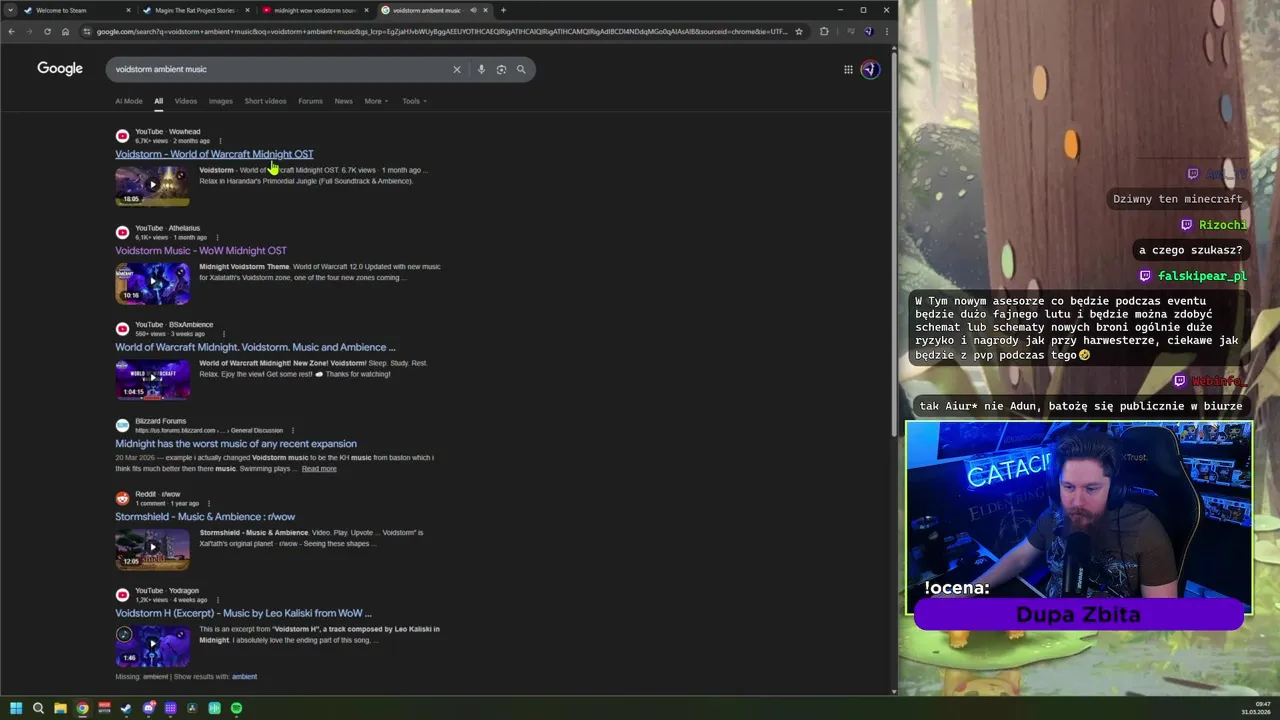The height and width of the screenshot is (720, 1280).
Task: Select the News filter
Action: pos(343,101)
